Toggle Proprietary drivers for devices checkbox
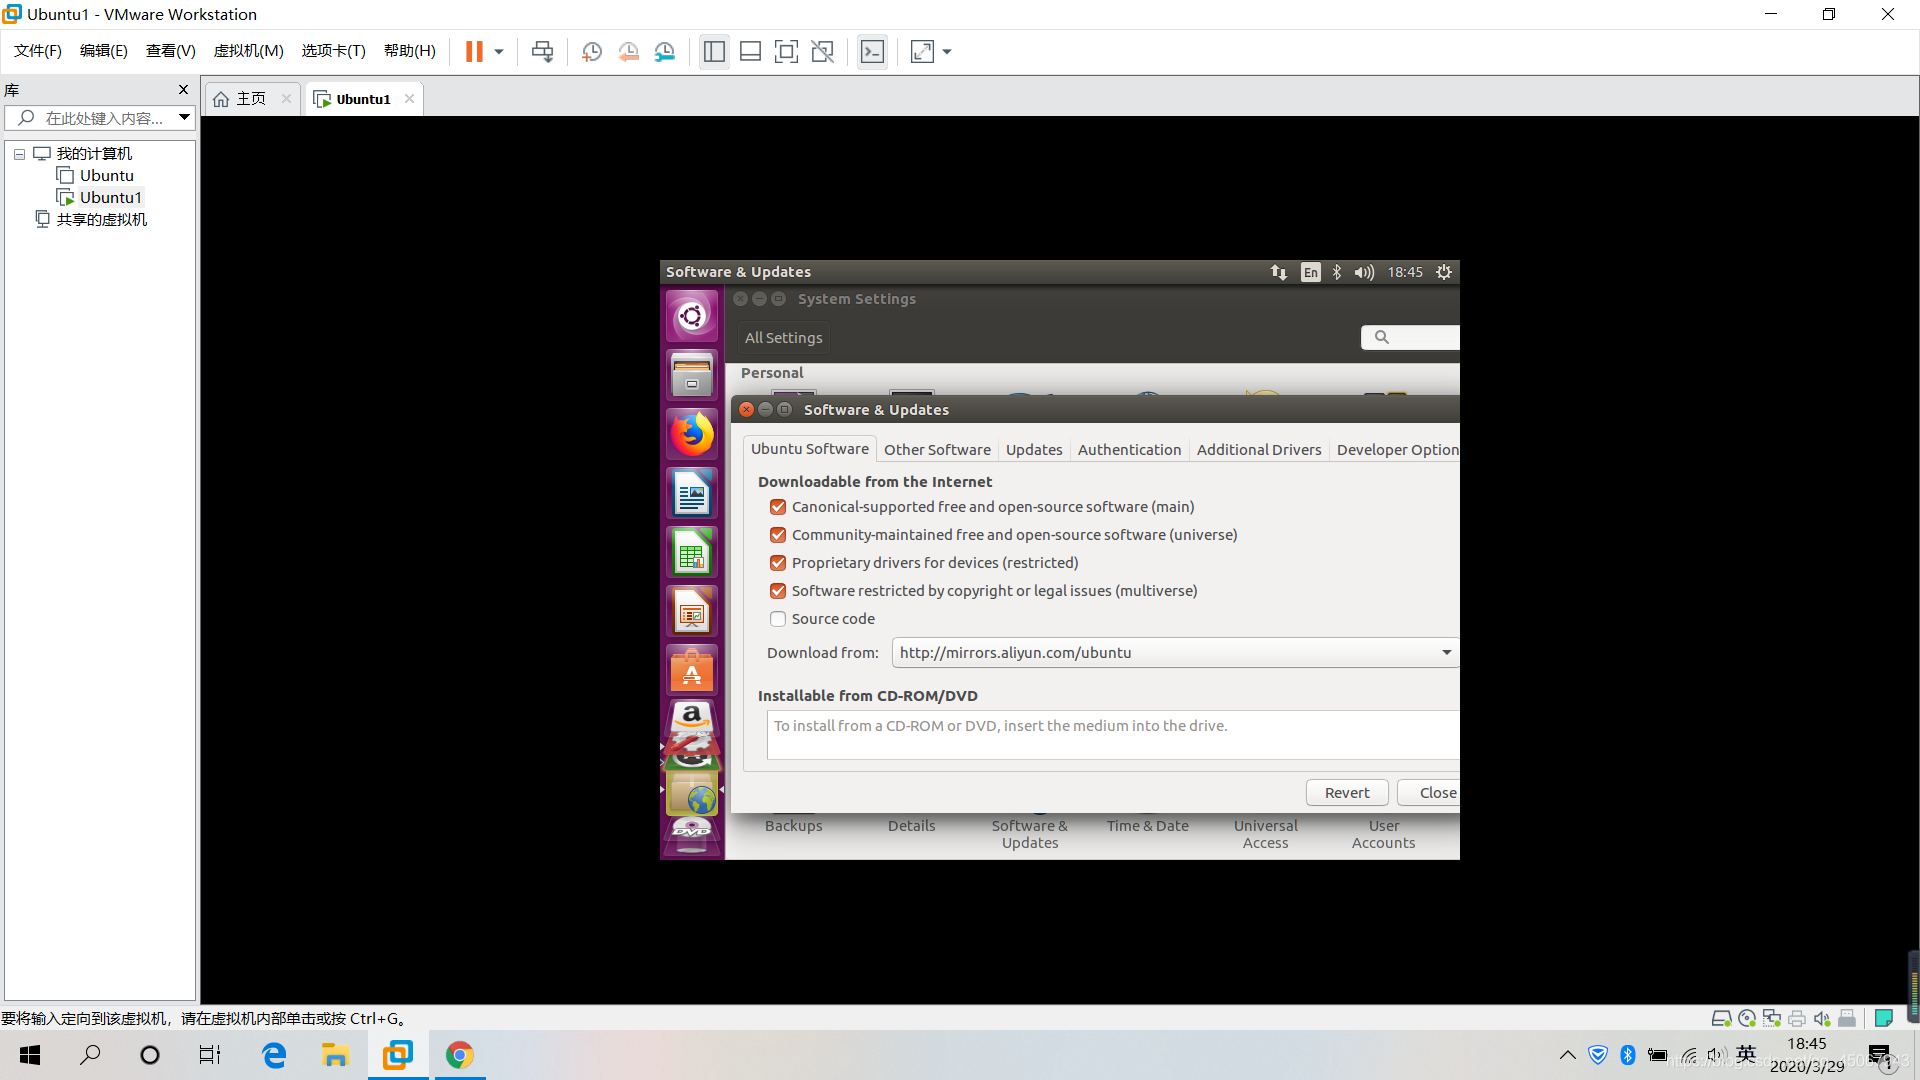This screenshot has width=1920, height=1080. [777, 562]
